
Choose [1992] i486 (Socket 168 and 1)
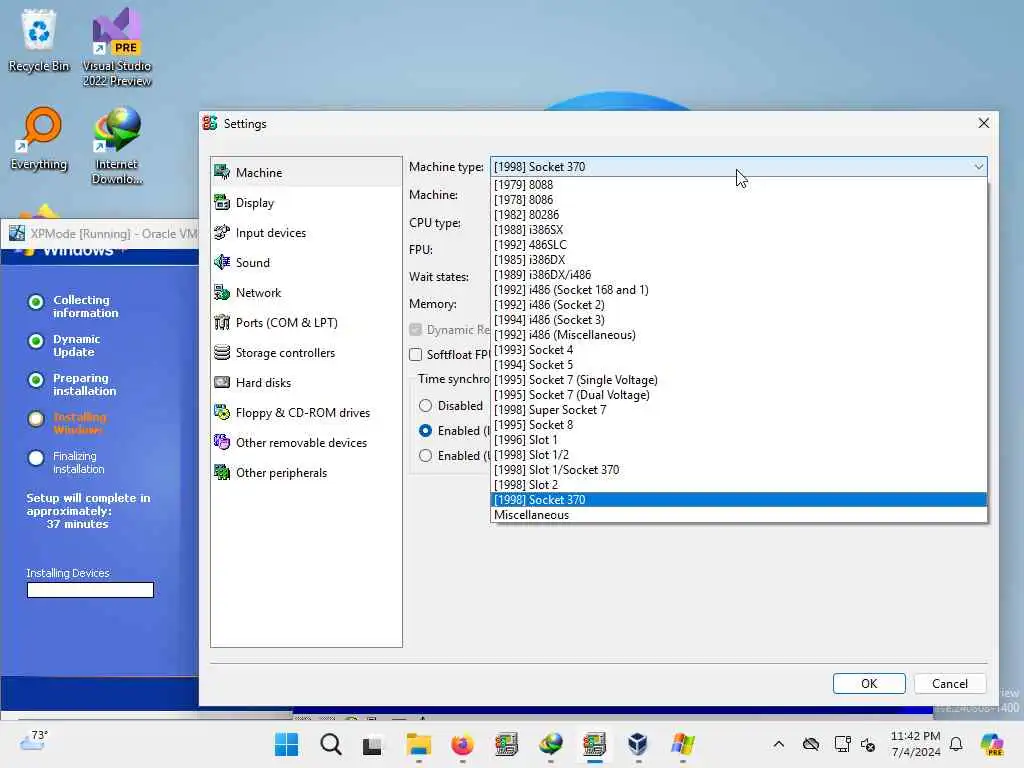tap(739, 290)
